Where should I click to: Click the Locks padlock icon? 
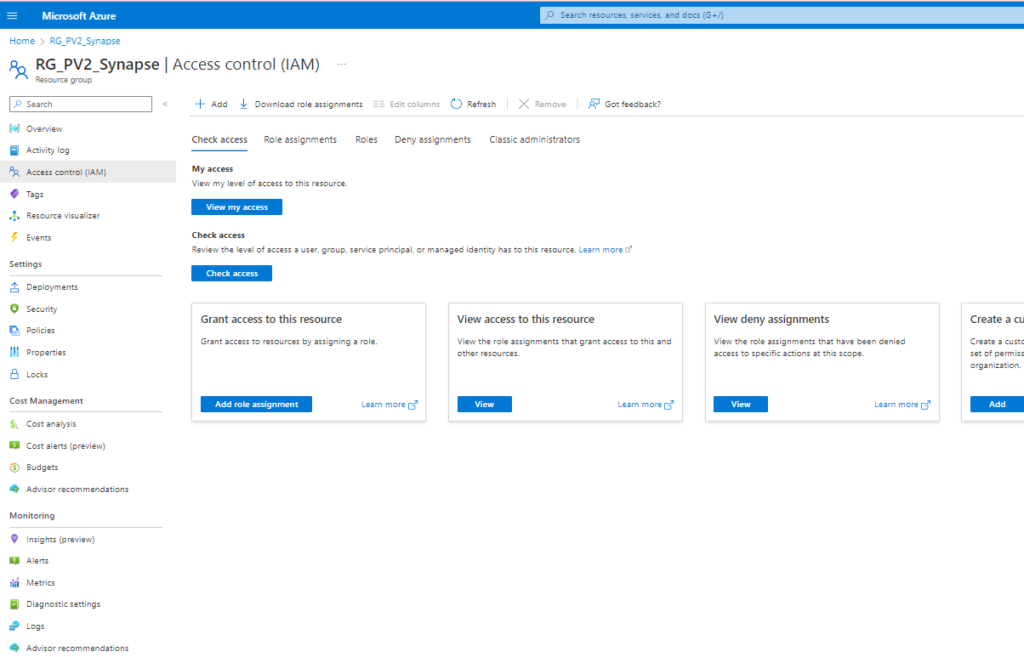tap(14, 374)
